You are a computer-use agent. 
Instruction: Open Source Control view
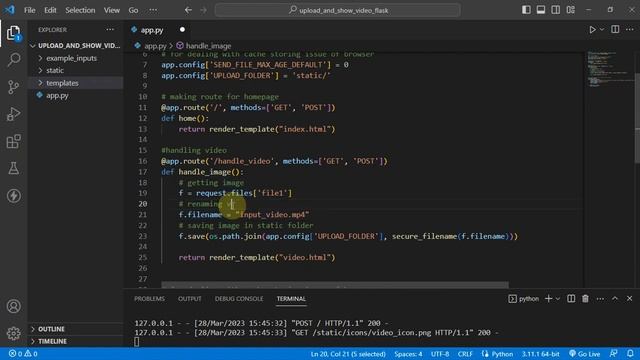13,87
